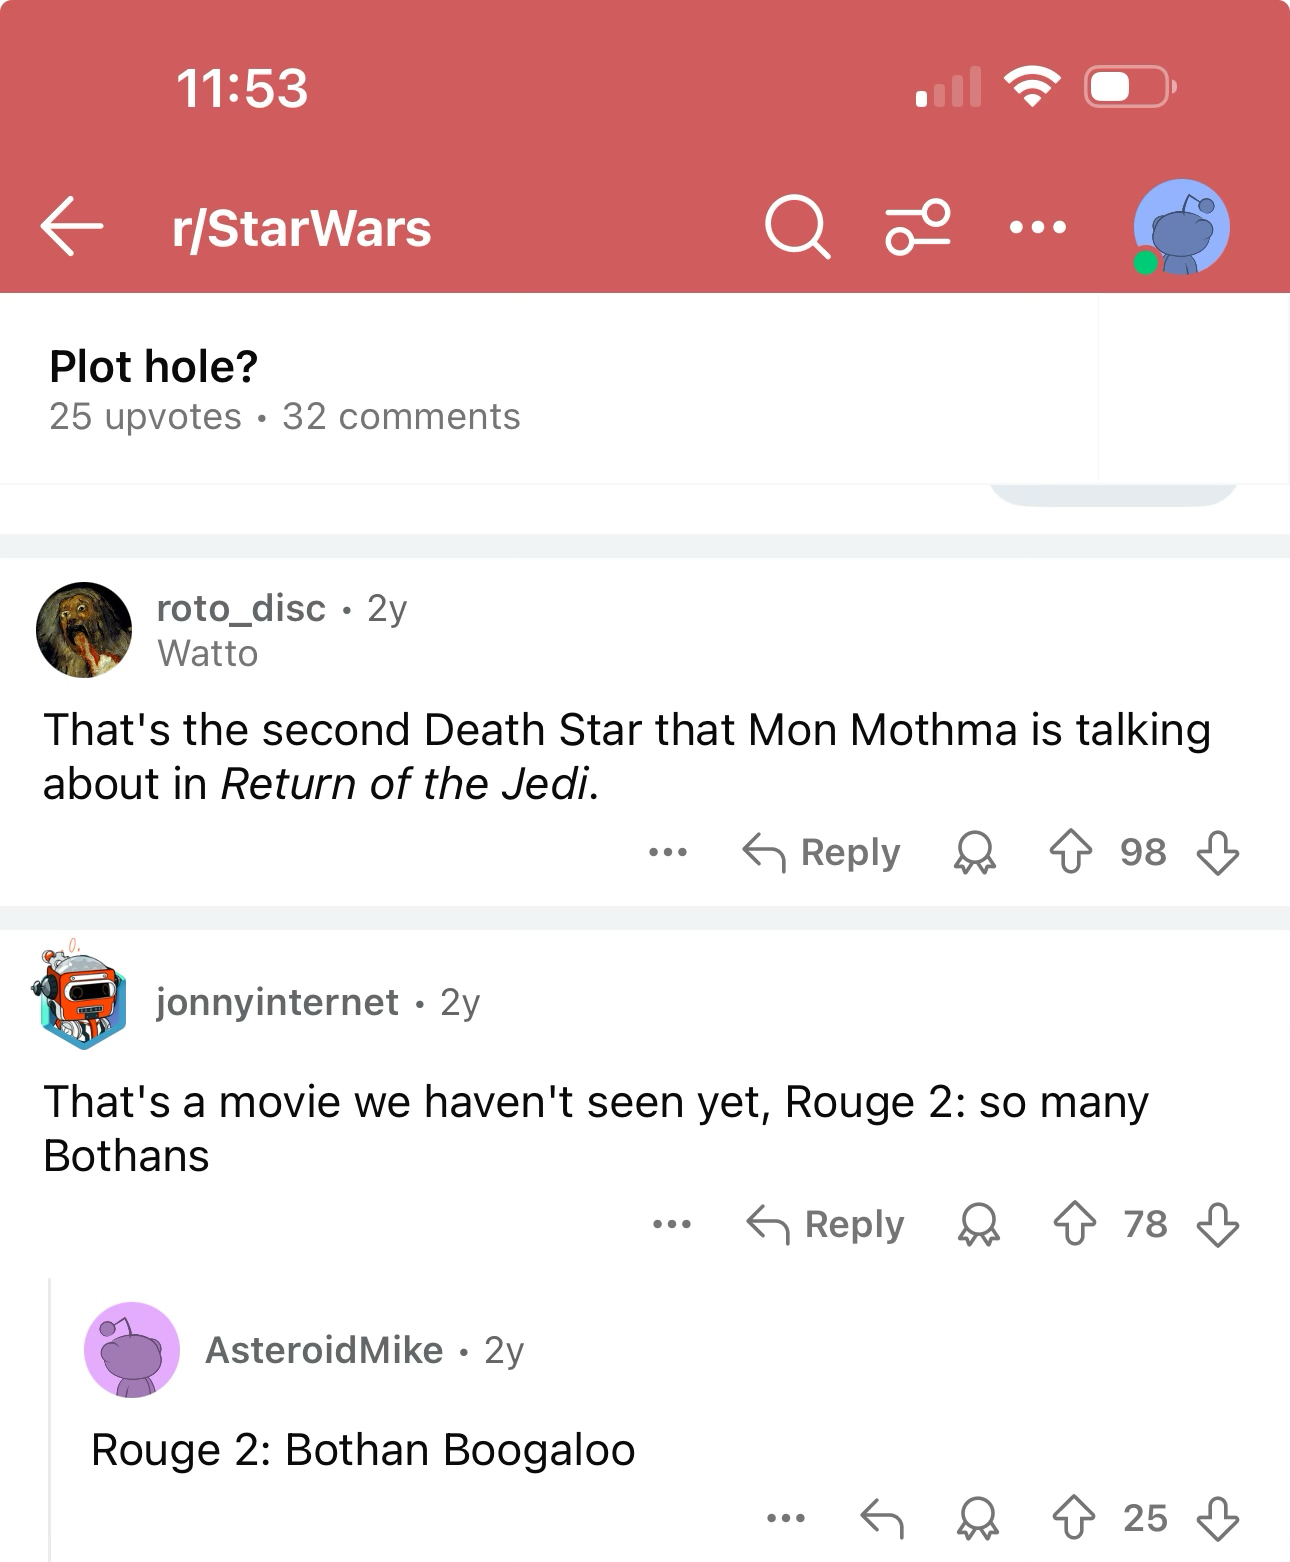Downvote roto_disc's comment
Screen dimensions: 1290x1562
[x=1217, y=853]
